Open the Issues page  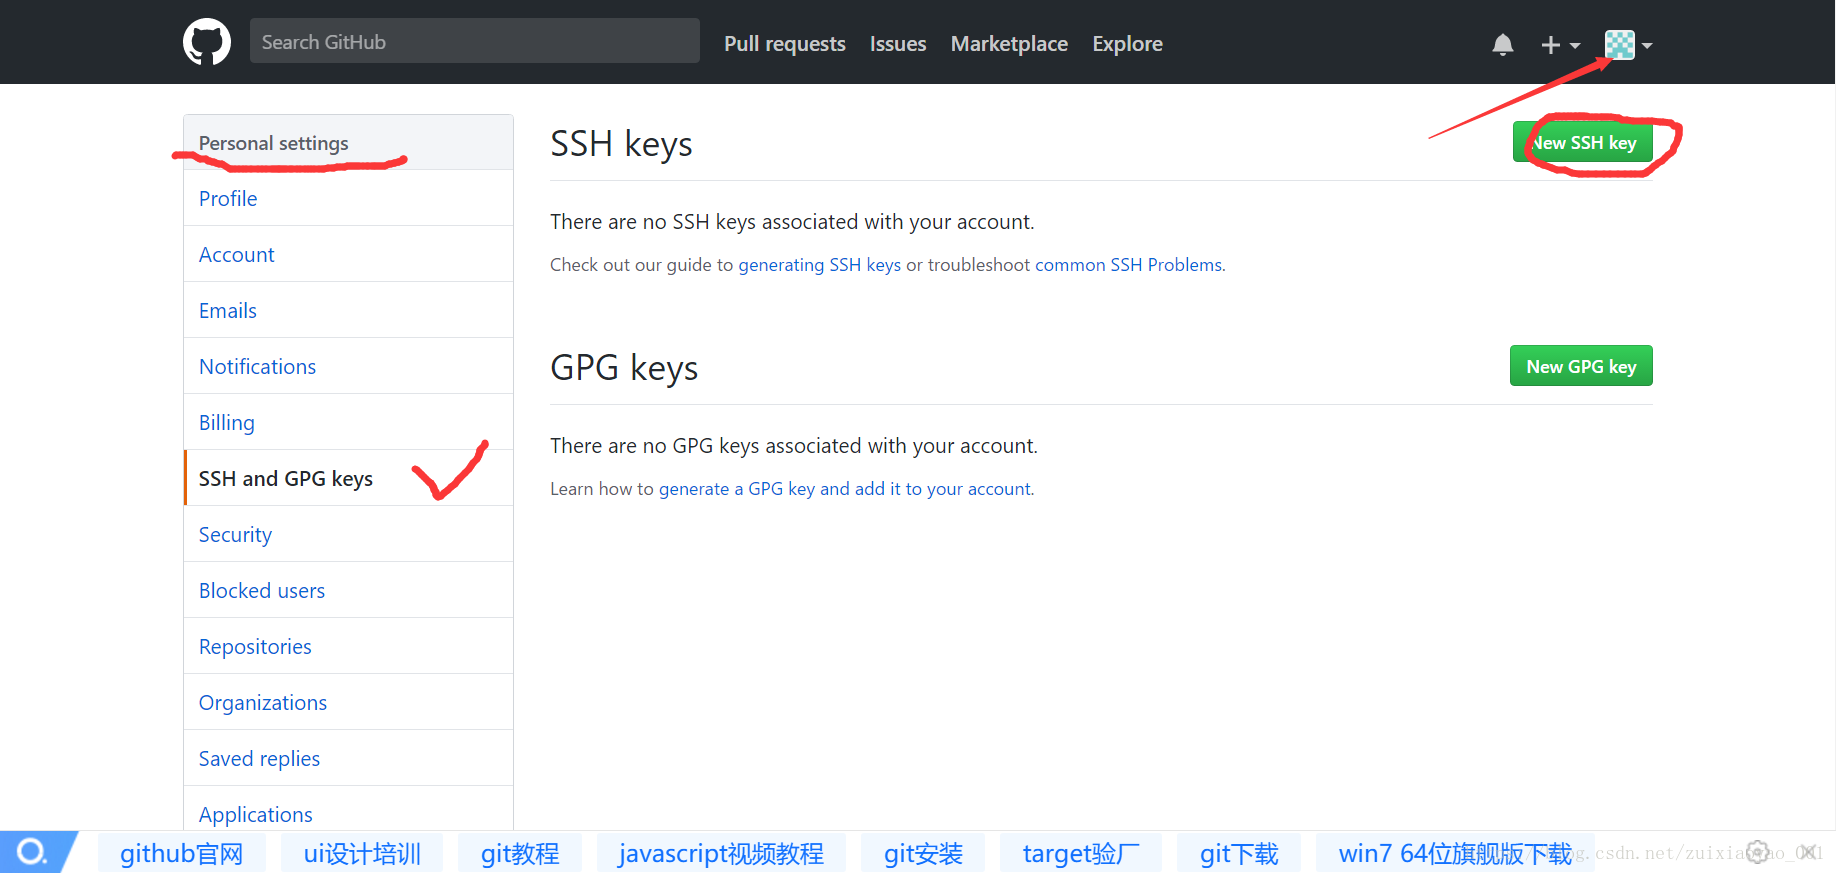tap(898, 44)
